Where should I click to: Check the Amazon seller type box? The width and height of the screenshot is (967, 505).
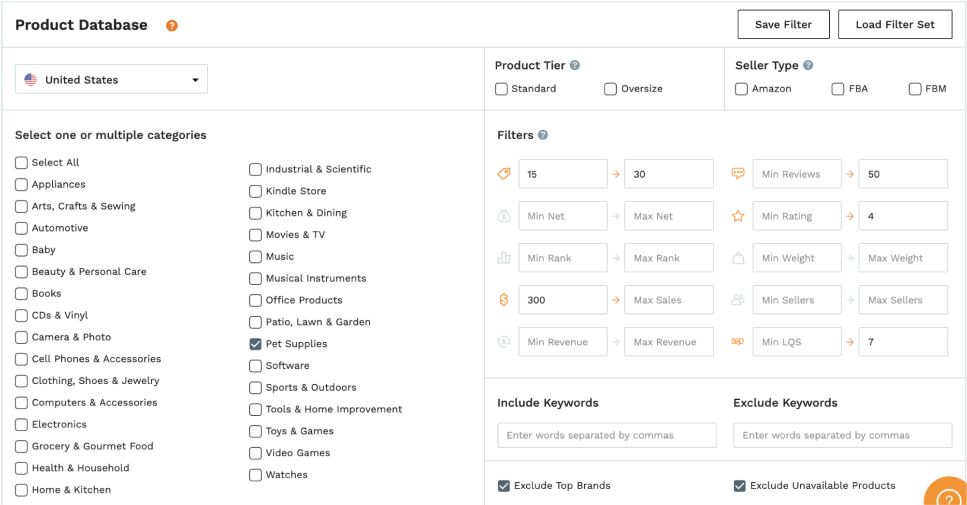741,89
